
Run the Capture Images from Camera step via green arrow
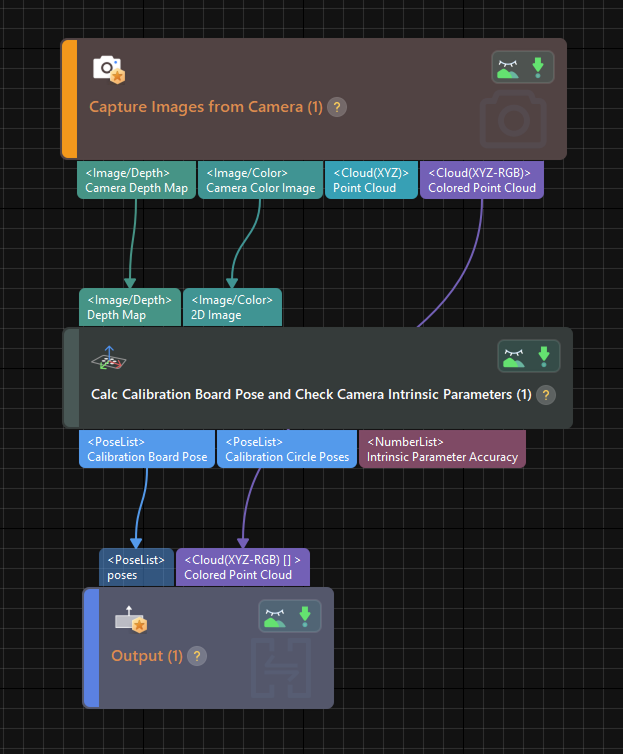pyautogui.click(x=538, y=68)
